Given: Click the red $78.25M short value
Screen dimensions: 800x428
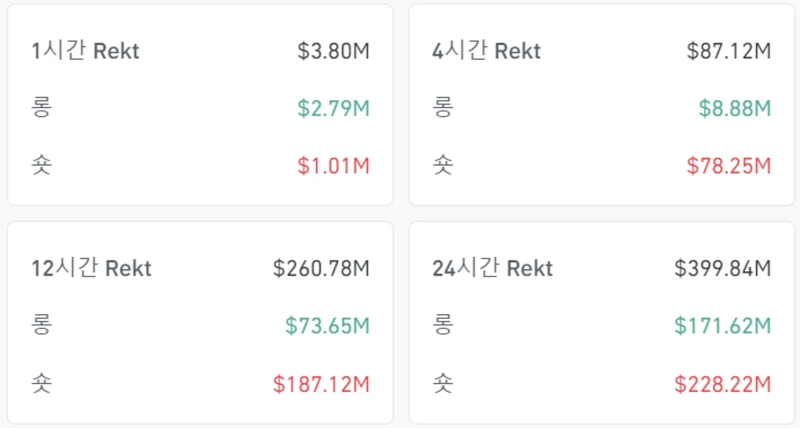Looking at the screenshot, I should [x=728, y=165].
